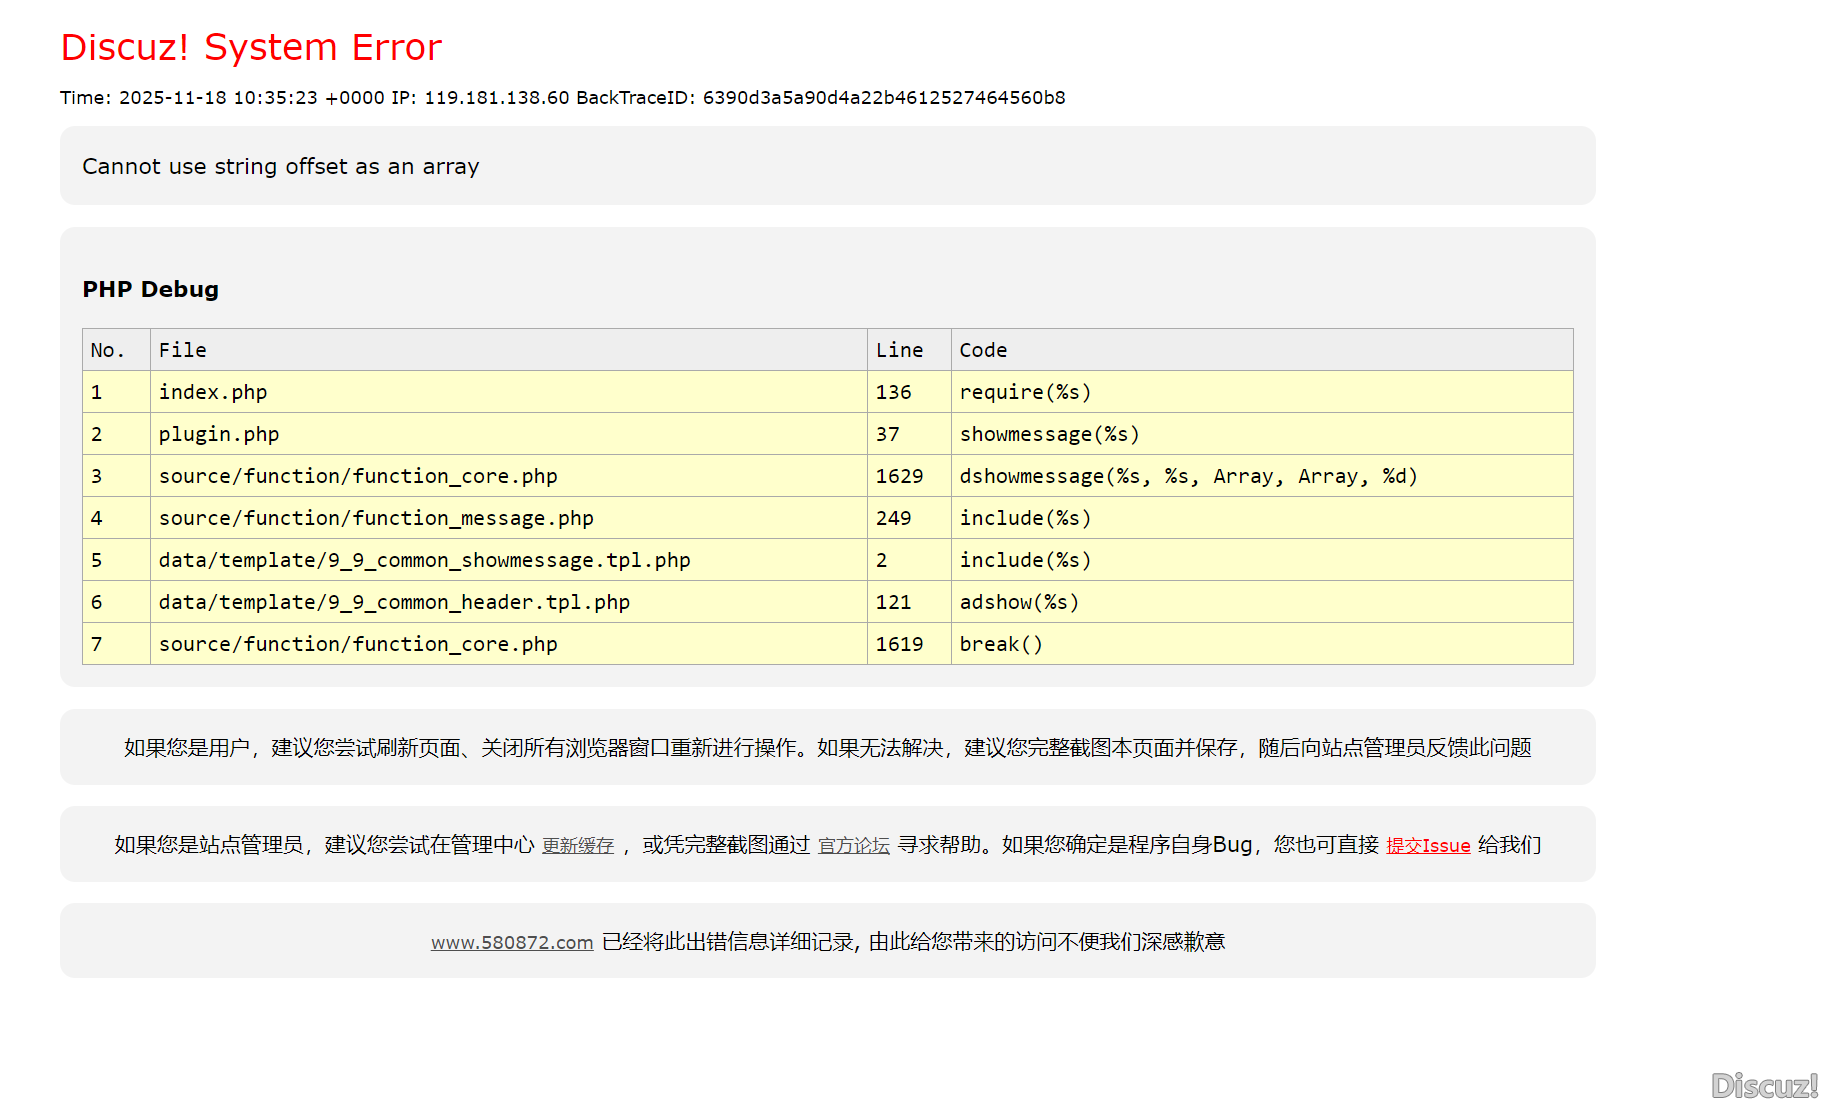The height and width of the screenshot is (1110, 1835).
Task: Open the 官方论坛 link
Action: [x=853, y=846]
